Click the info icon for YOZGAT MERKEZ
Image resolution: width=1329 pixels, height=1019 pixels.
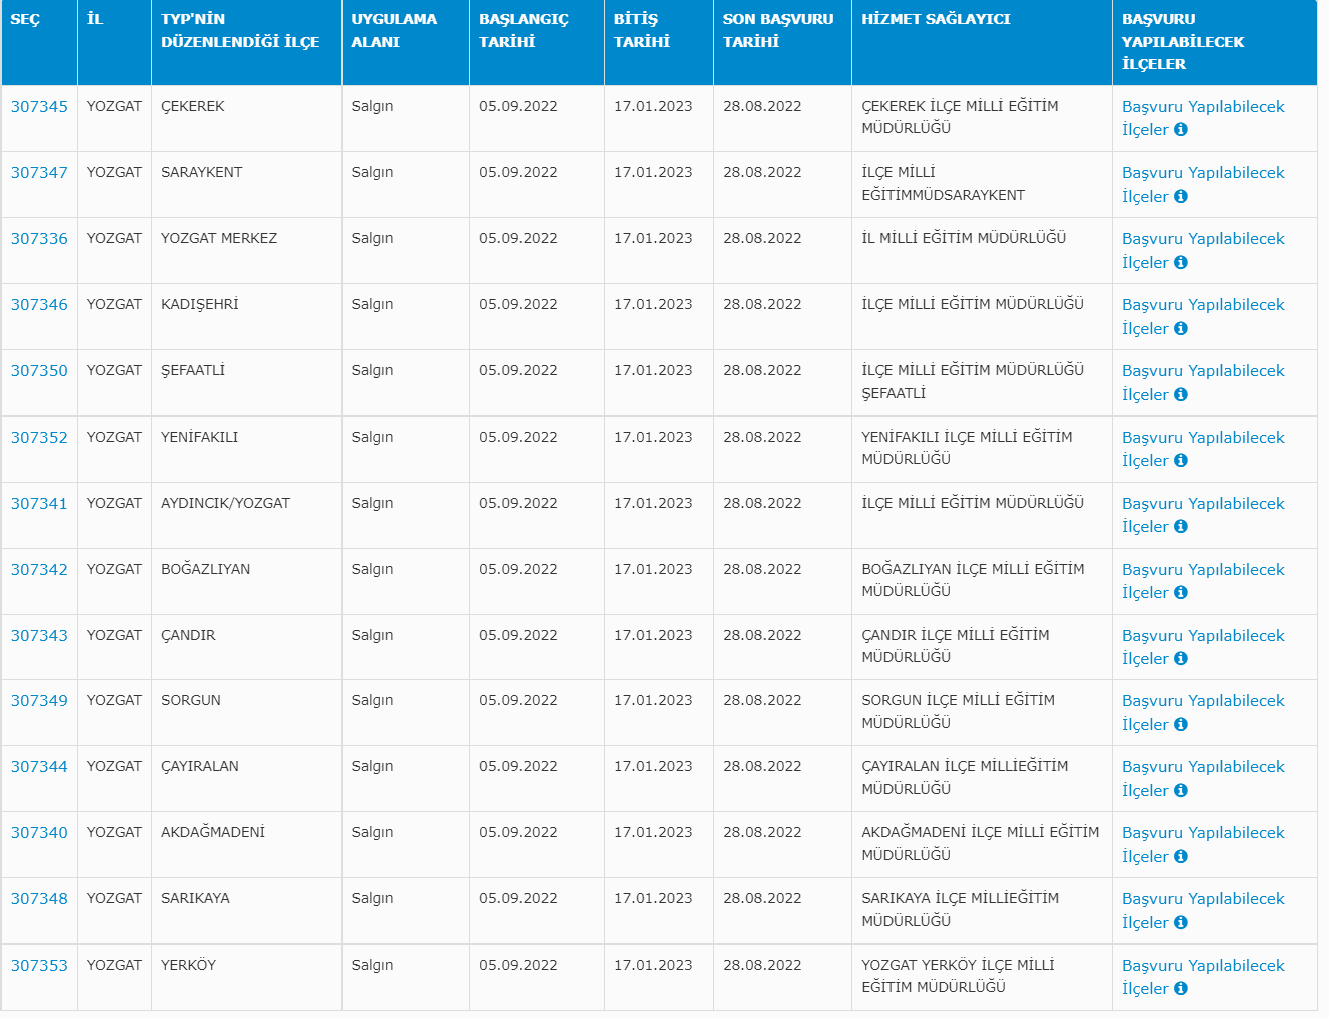click(1181, 263)
